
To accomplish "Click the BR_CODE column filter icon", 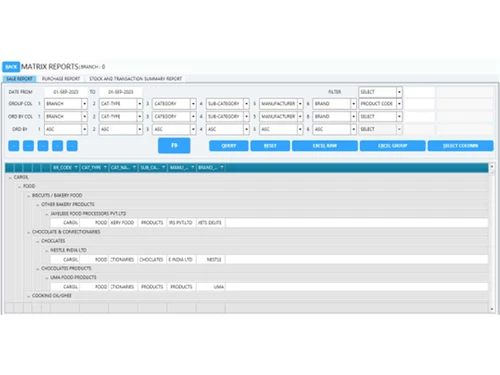I will coord(76,167).
